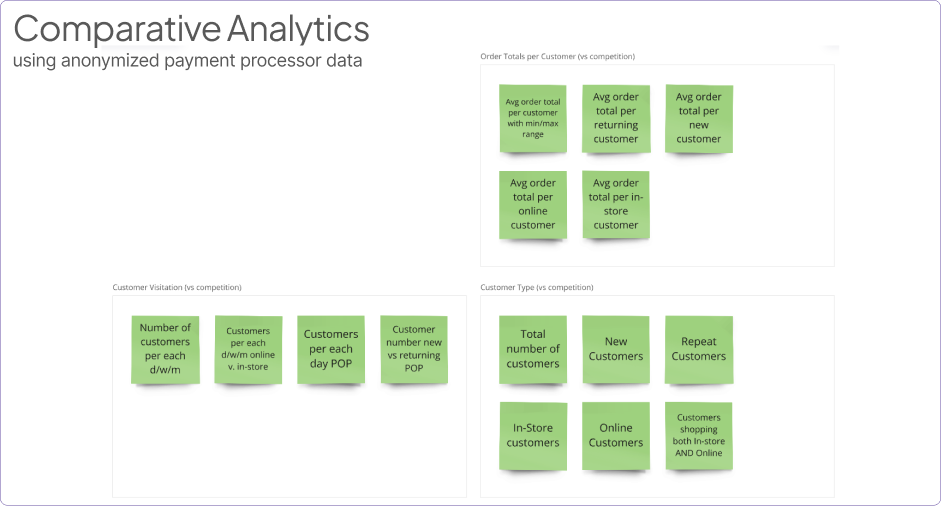Click the "Avg order total per returning customer" note
Image resolution: width=941 pixels, height=506 pixels.
616,118
